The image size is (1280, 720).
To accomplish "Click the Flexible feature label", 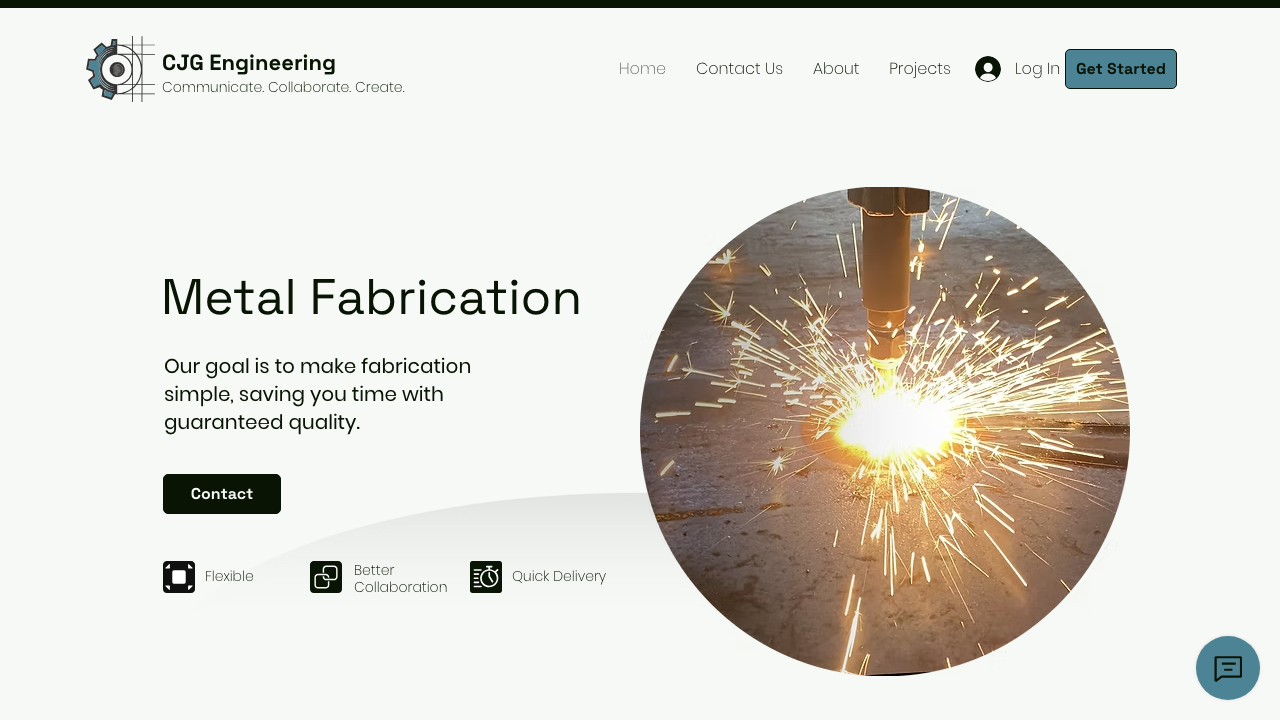I will 229,576.
